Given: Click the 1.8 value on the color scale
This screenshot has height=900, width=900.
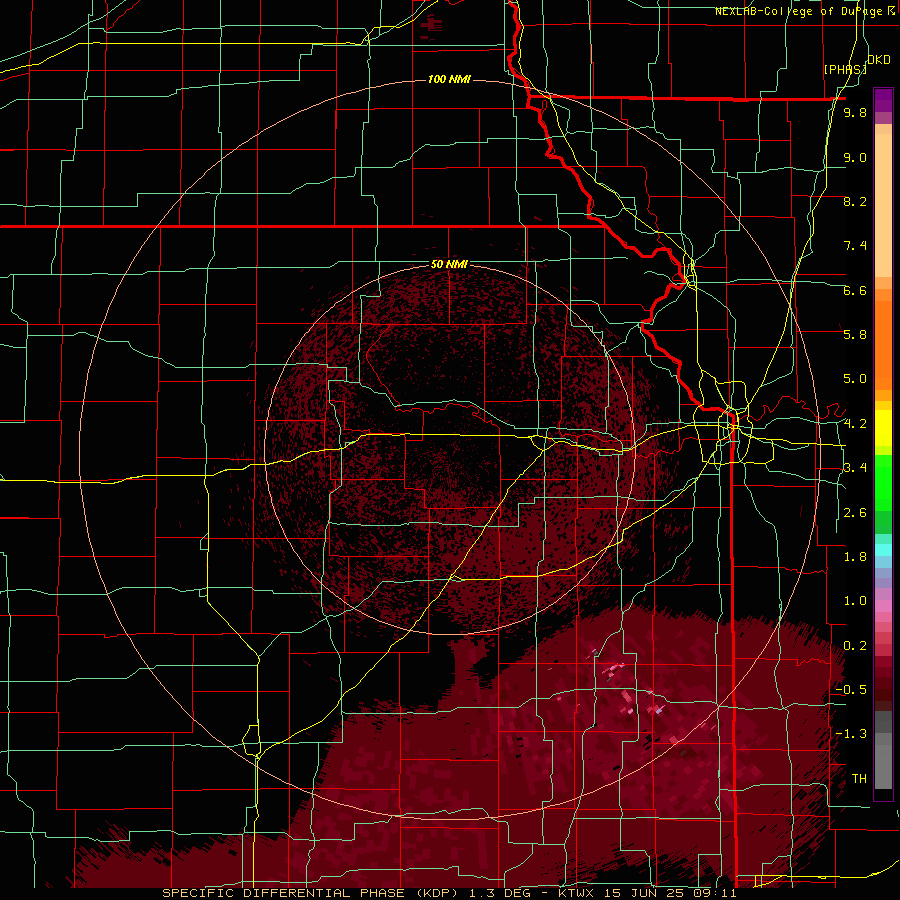Looking at the screenshot, I should (855, 557).
